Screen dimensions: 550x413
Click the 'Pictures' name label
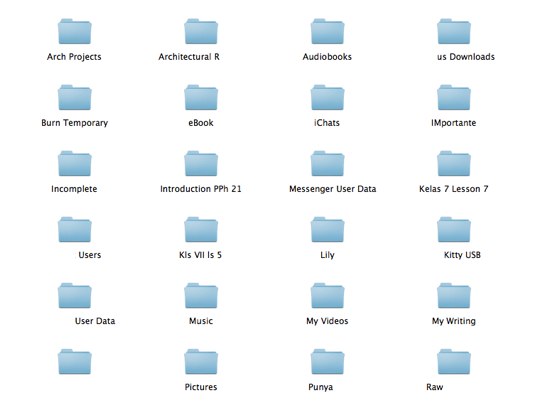tap(201, 387)
